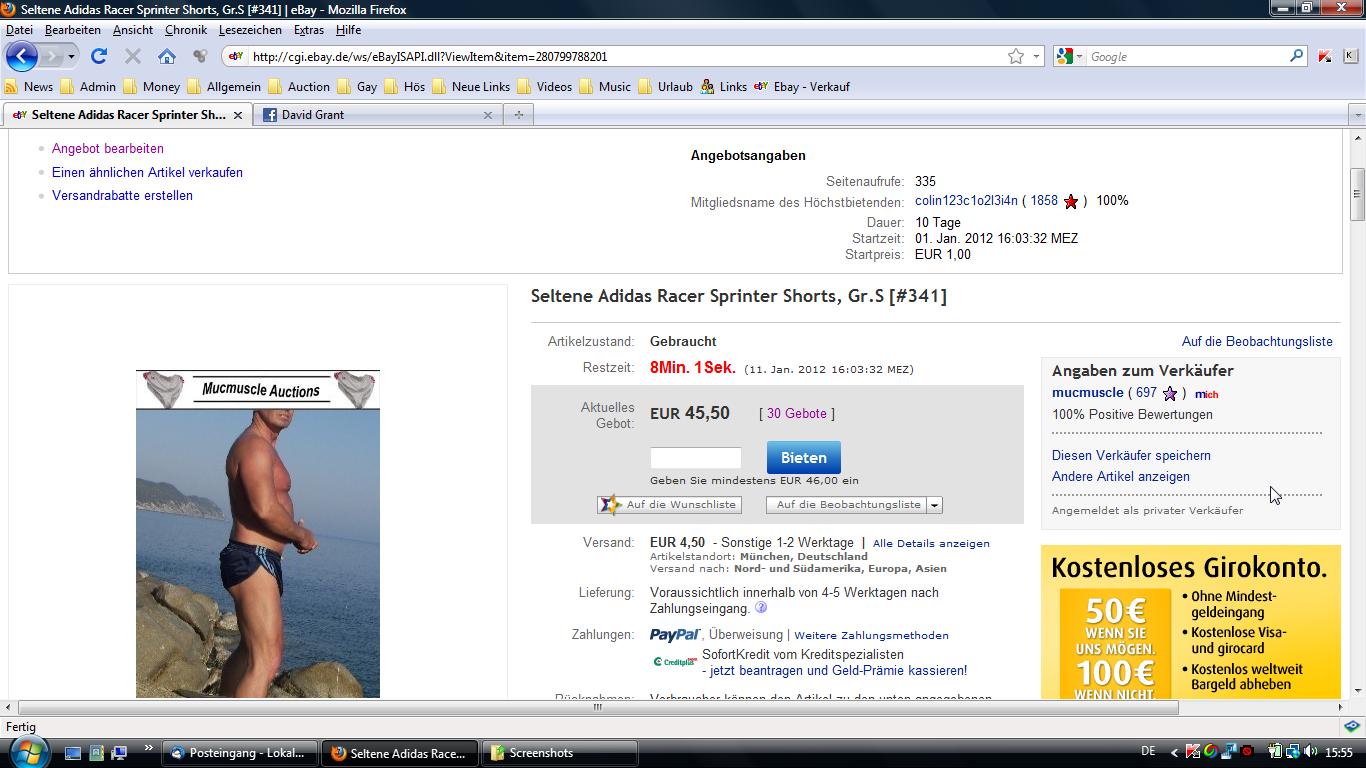Image resolution: width=1366 pixels, height=768 pixels.
Task: Open a new tab with plus button
Action: click(518, 115)
